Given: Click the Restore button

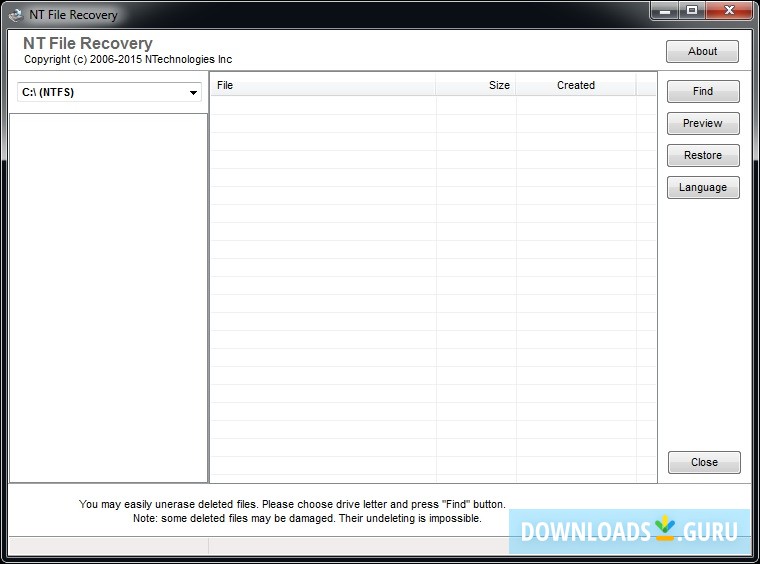Looking at the screenshot, I should 703,156.
